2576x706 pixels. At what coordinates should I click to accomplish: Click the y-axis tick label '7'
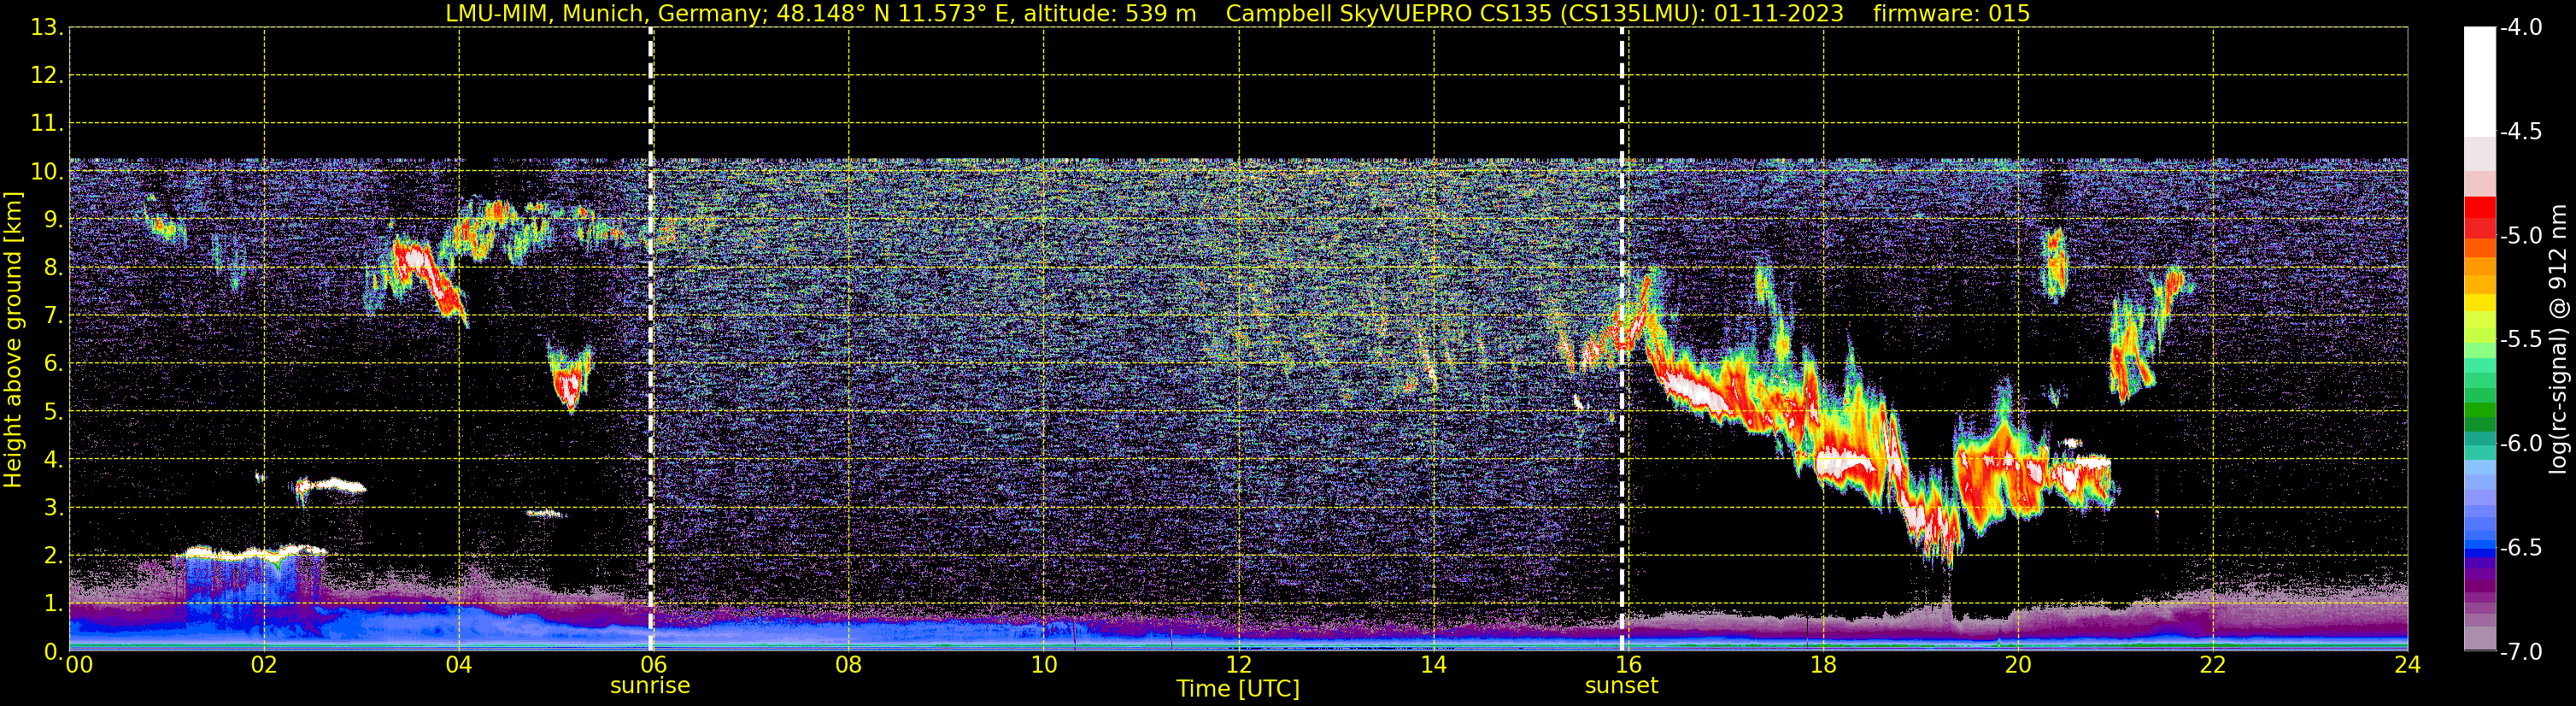[52, 316]
